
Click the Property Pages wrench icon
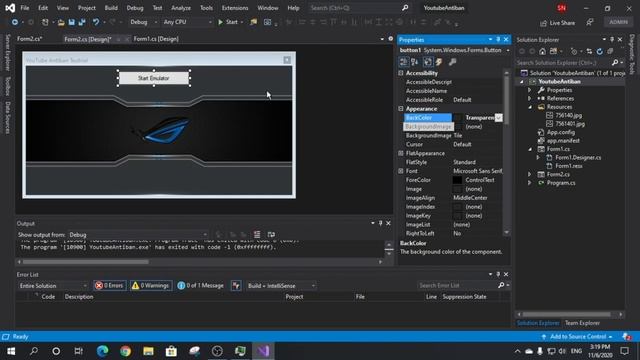pyautogui.click(x=452, y=62)
